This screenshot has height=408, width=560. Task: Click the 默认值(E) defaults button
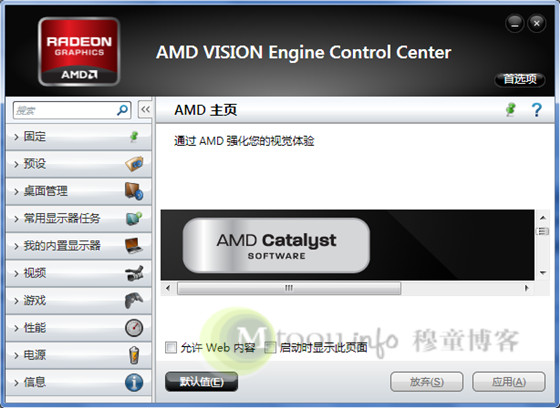201,382
